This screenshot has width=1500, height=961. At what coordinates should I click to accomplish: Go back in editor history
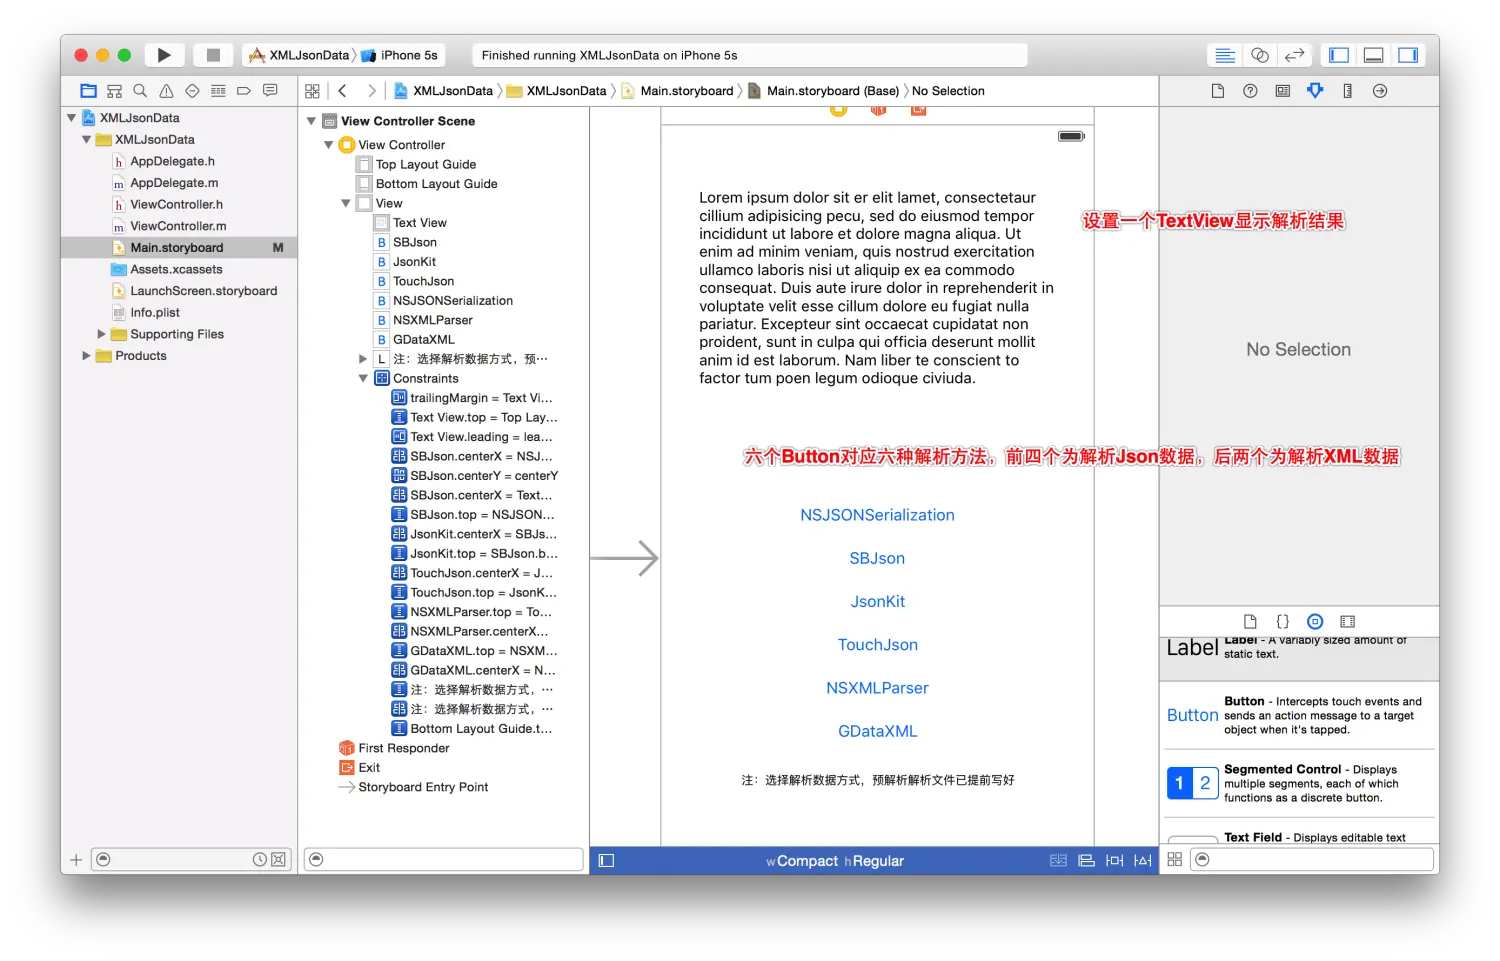[x=342, y=91]
